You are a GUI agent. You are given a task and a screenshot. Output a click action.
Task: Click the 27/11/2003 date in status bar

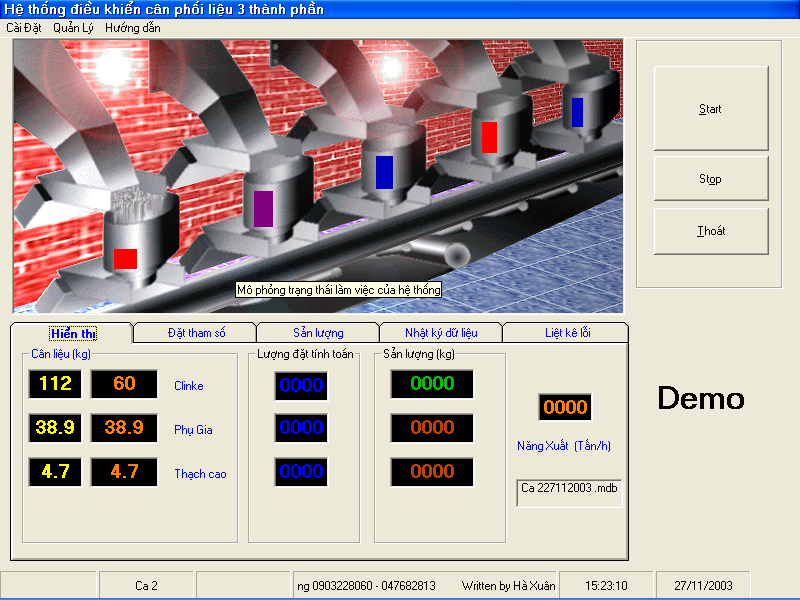(703, 585)
